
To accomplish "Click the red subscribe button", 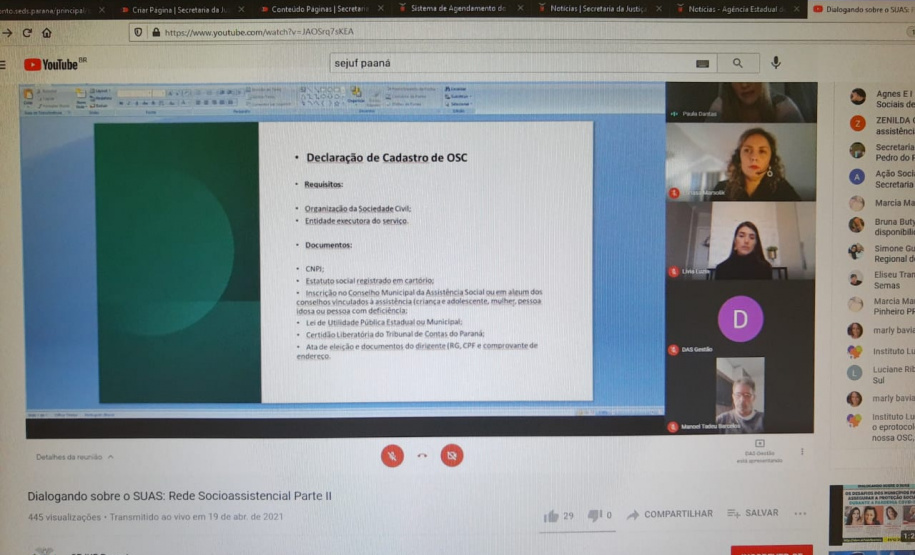I will (771, 550).
